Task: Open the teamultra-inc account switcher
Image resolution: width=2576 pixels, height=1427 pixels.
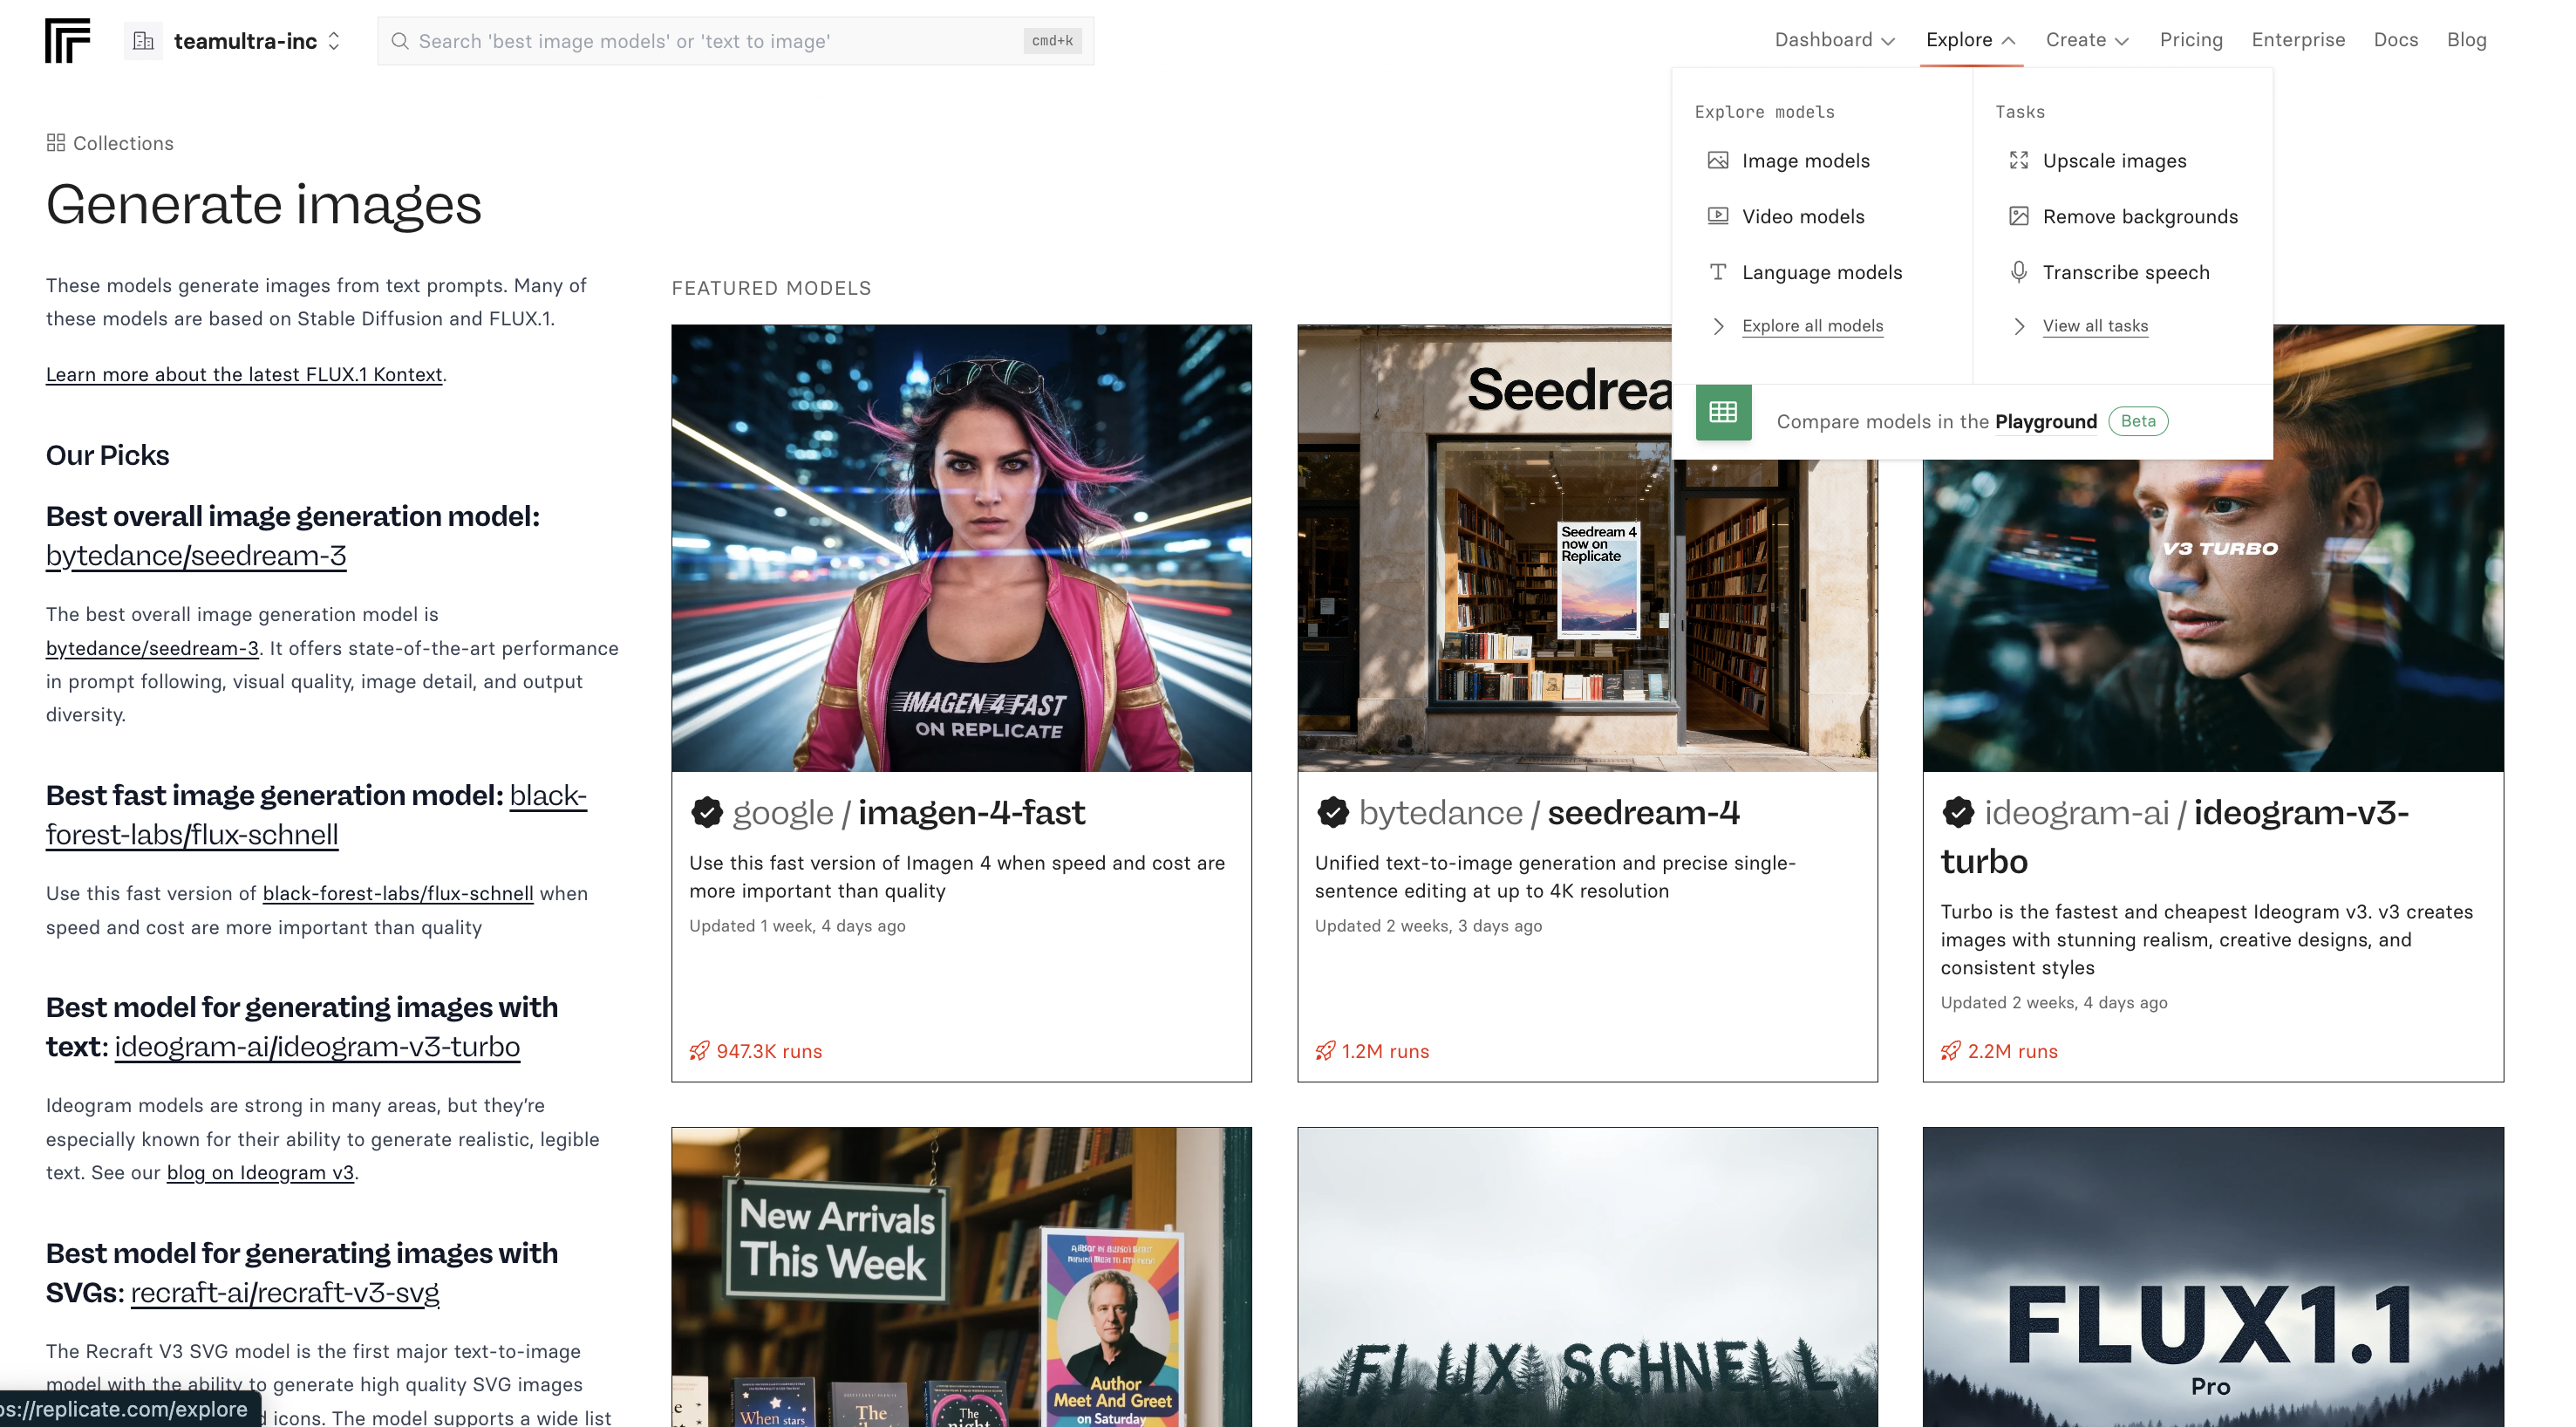Action: pos(246,41)
